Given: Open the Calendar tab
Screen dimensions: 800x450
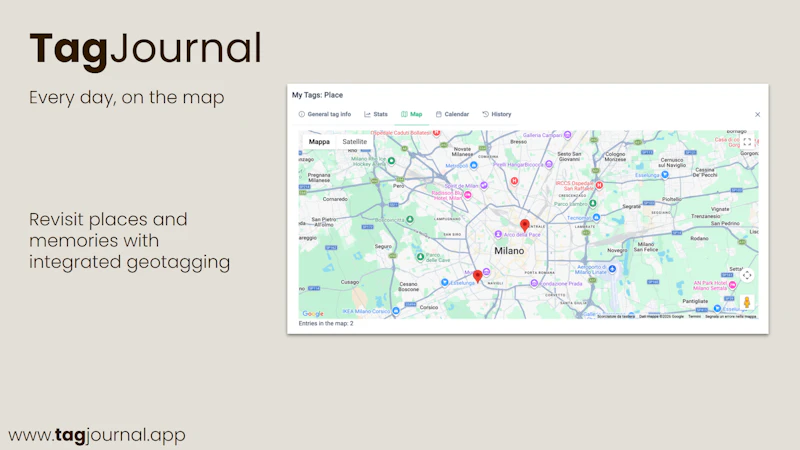Looking at the screenshot, I should click(x=452, y=114).
